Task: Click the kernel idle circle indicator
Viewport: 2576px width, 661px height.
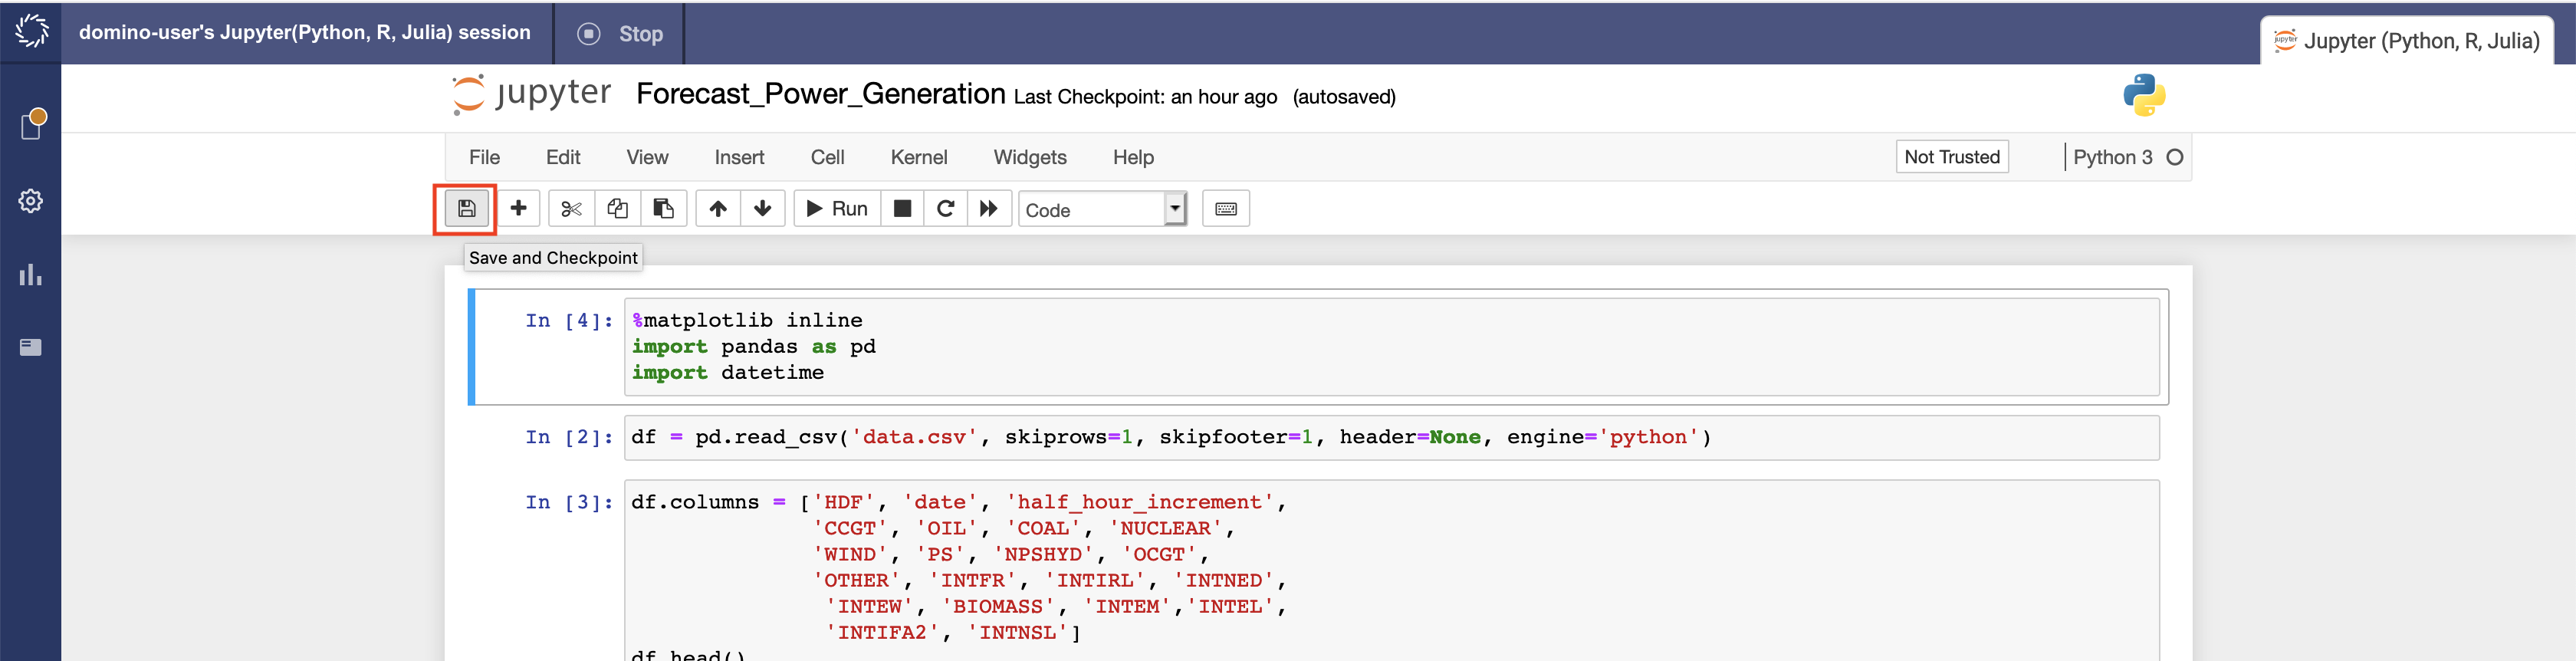Action: (x=2174, y=158)
